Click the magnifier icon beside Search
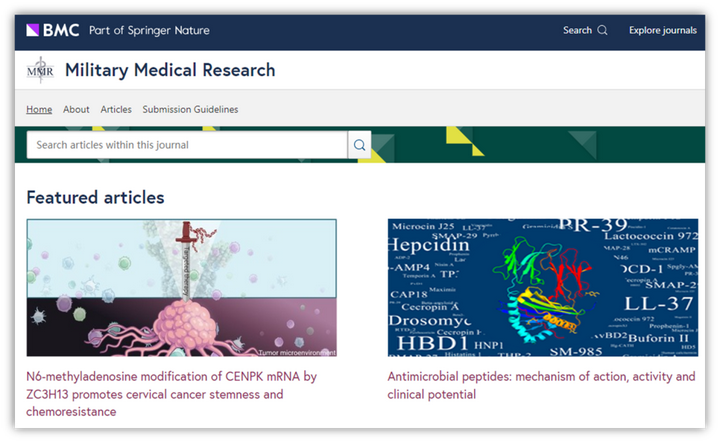The width and height of the screenshot is (720, 443). 602,30
